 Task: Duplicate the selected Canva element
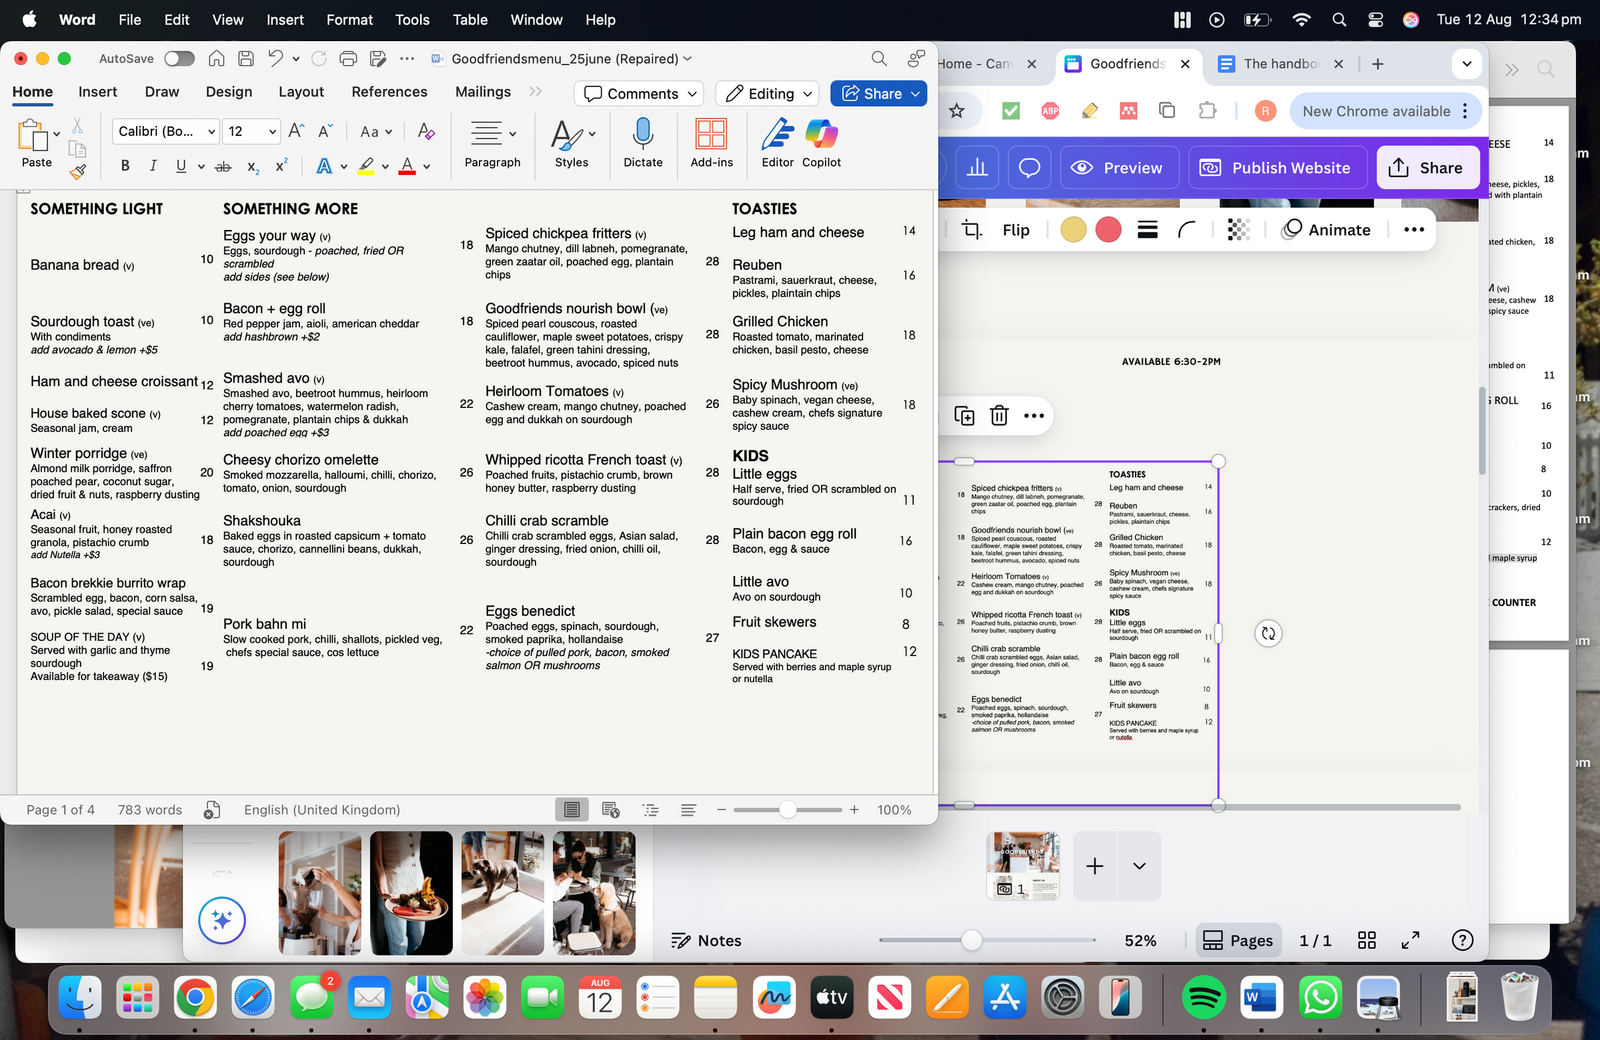point(964,415)
